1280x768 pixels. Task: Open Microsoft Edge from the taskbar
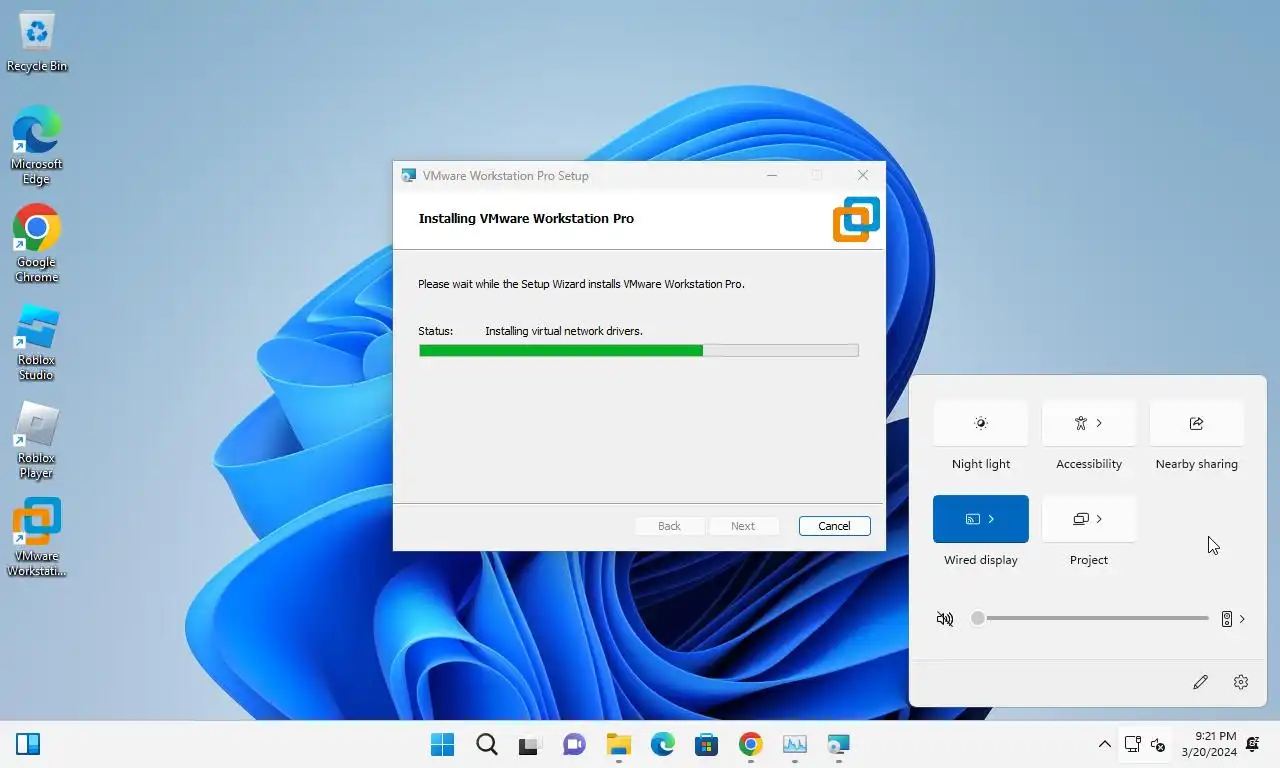pos(663,744)
